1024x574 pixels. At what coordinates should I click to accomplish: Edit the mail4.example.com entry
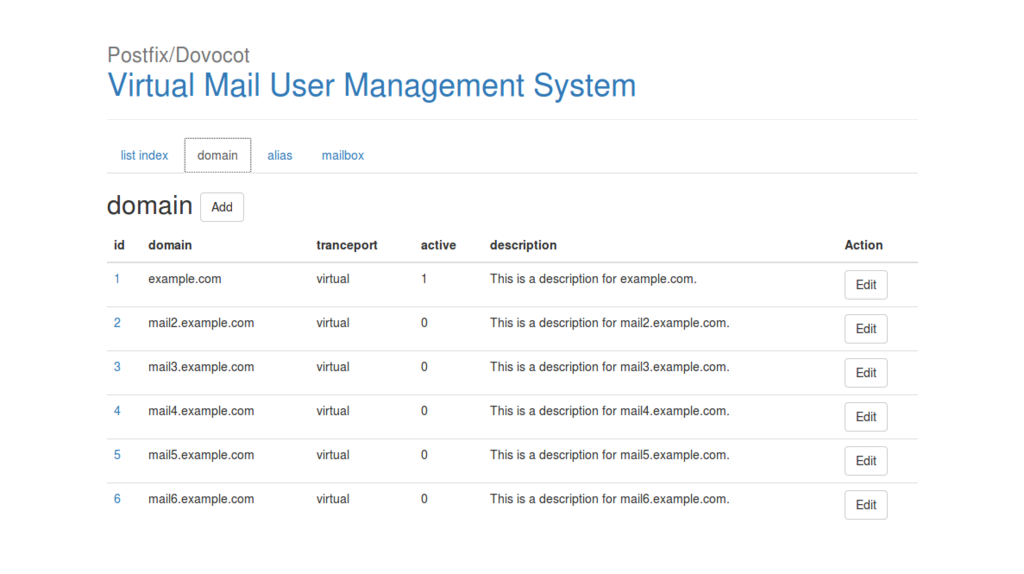(866, 417)
